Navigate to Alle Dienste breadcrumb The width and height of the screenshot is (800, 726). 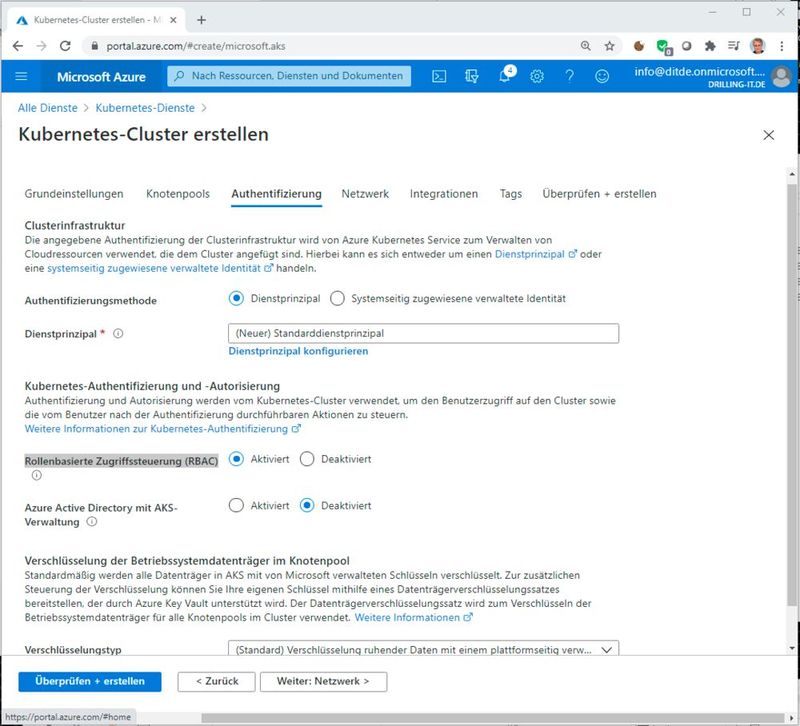click(47, 108)
